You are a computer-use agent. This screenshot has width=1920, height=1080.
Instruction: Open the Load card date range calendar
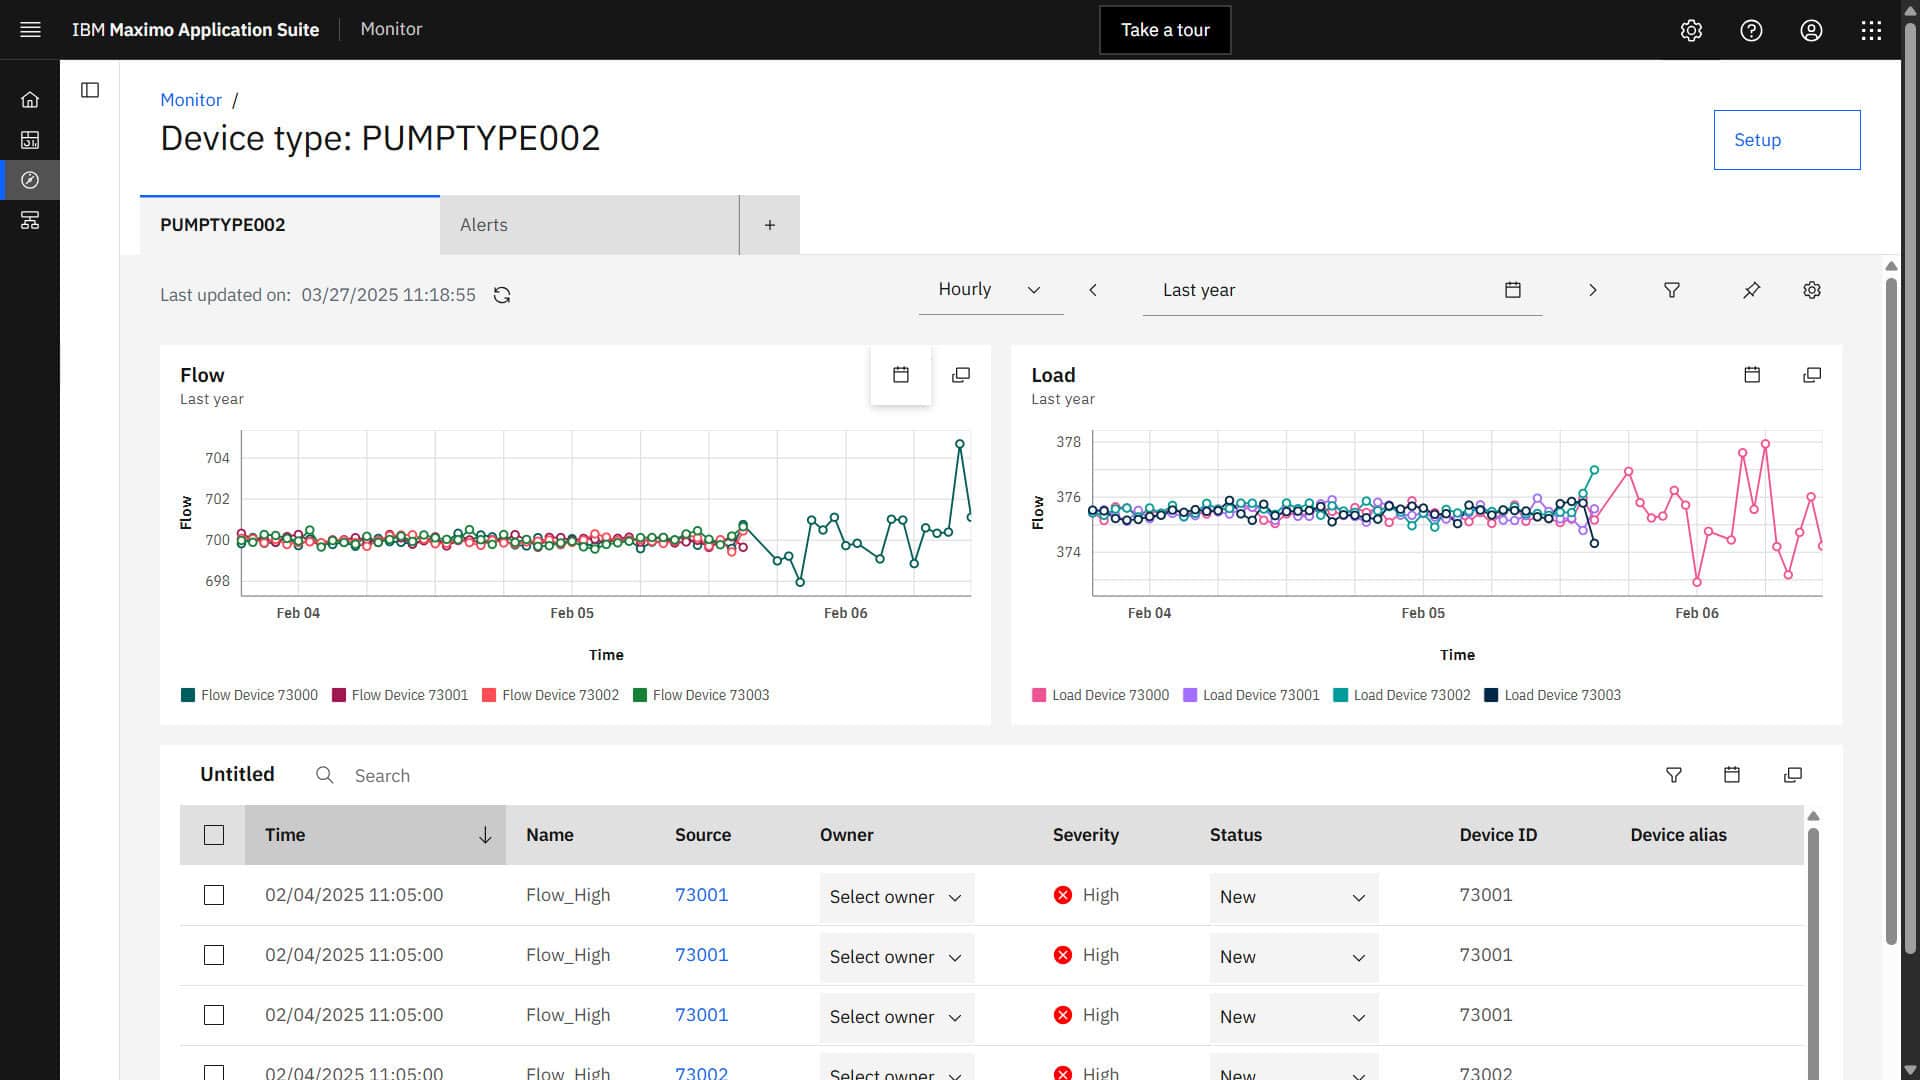point(1751,375)
